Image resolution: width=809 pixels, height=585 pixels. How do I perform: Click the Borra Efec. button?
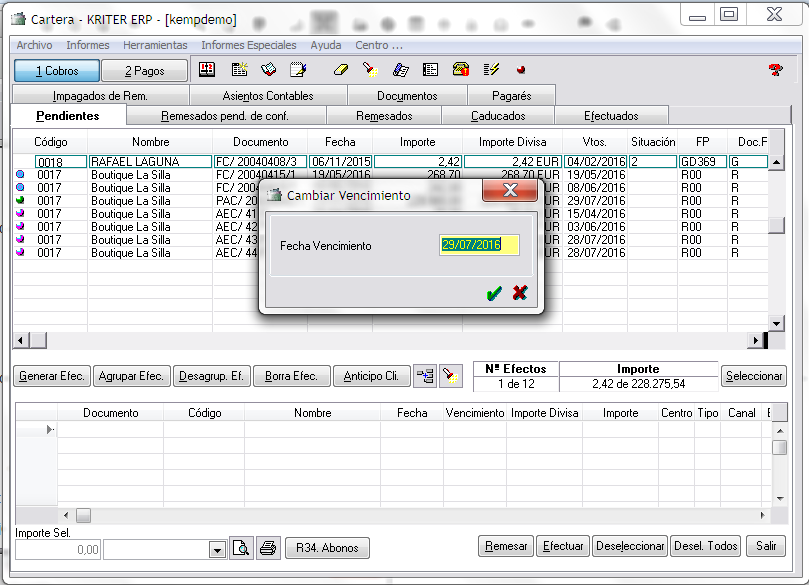click(x=291, y=376)
